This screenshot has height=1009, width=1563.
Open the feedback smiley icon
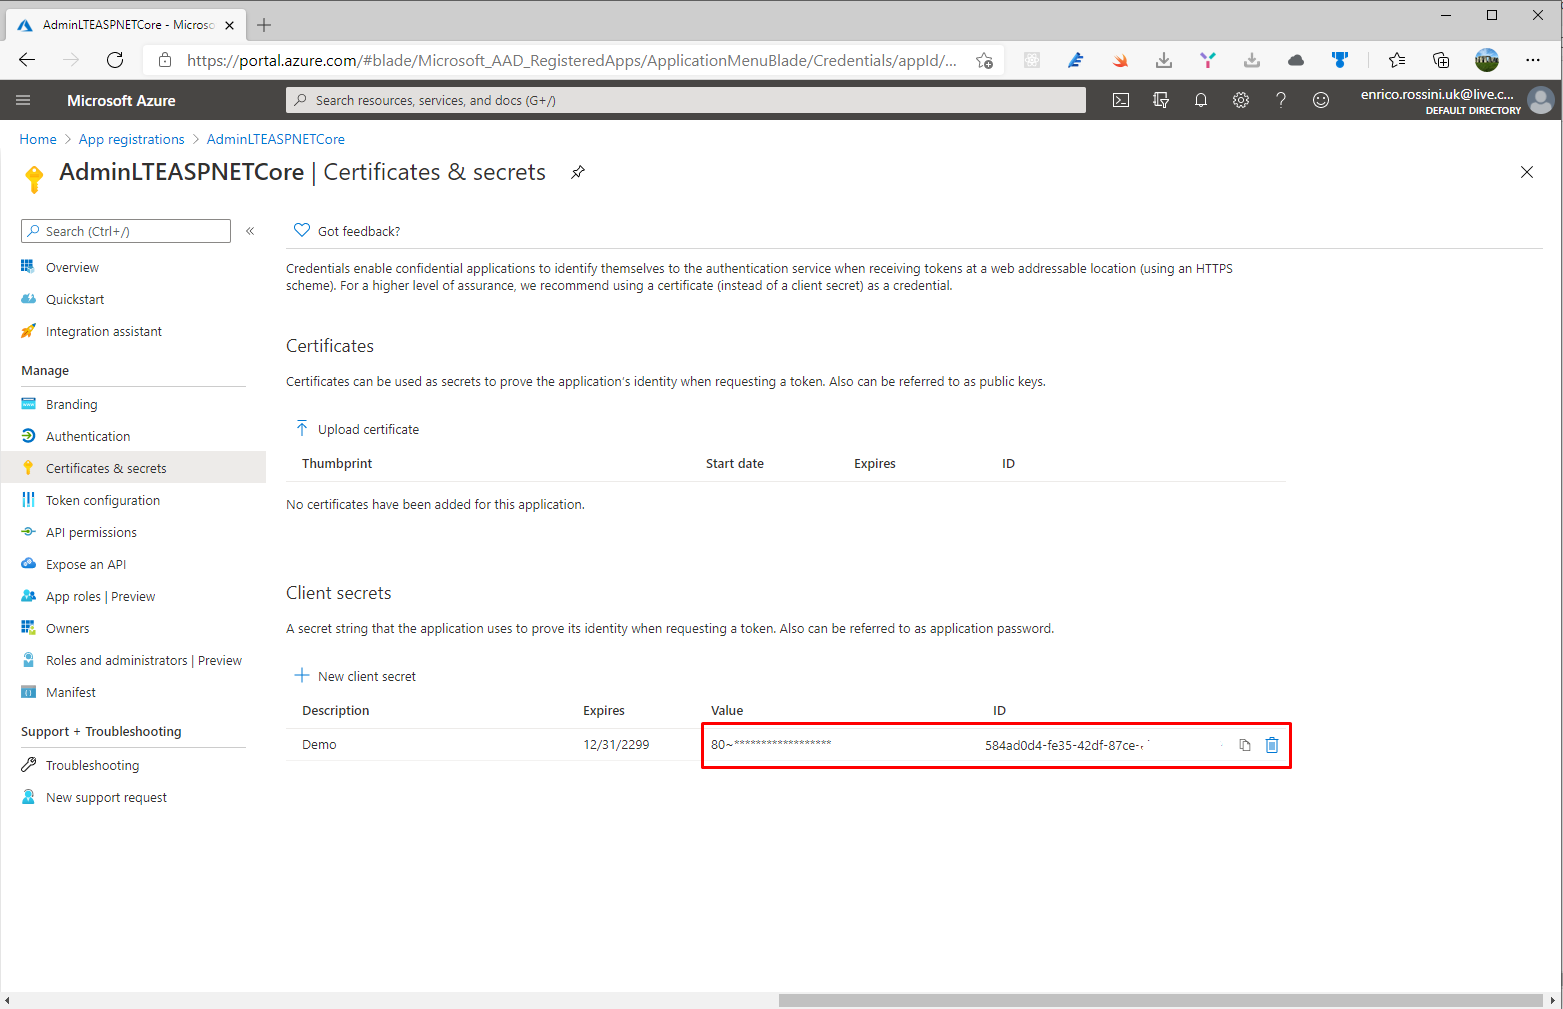[1321, 100]
